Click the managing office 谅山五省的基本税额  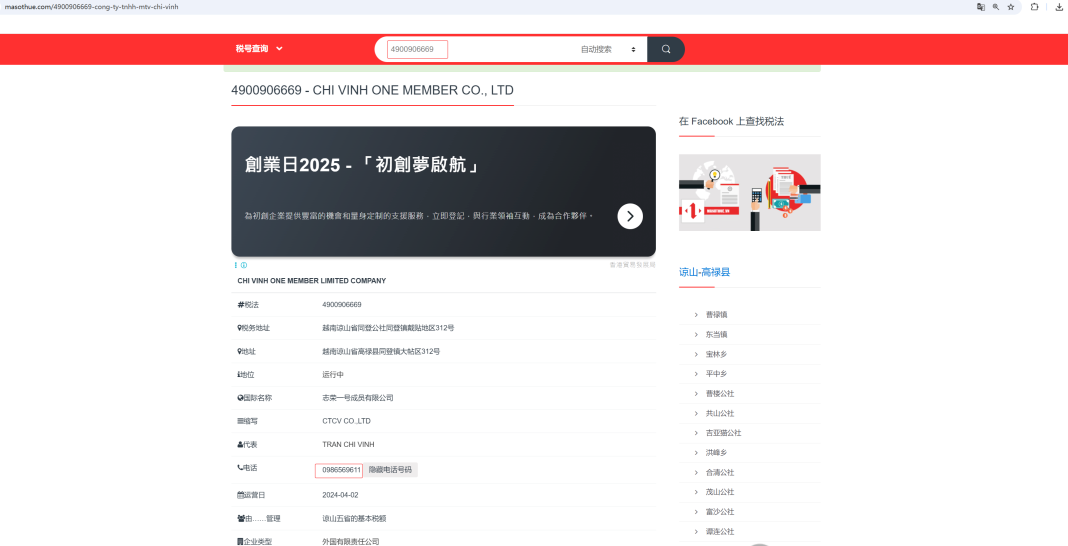pos(354,519)
